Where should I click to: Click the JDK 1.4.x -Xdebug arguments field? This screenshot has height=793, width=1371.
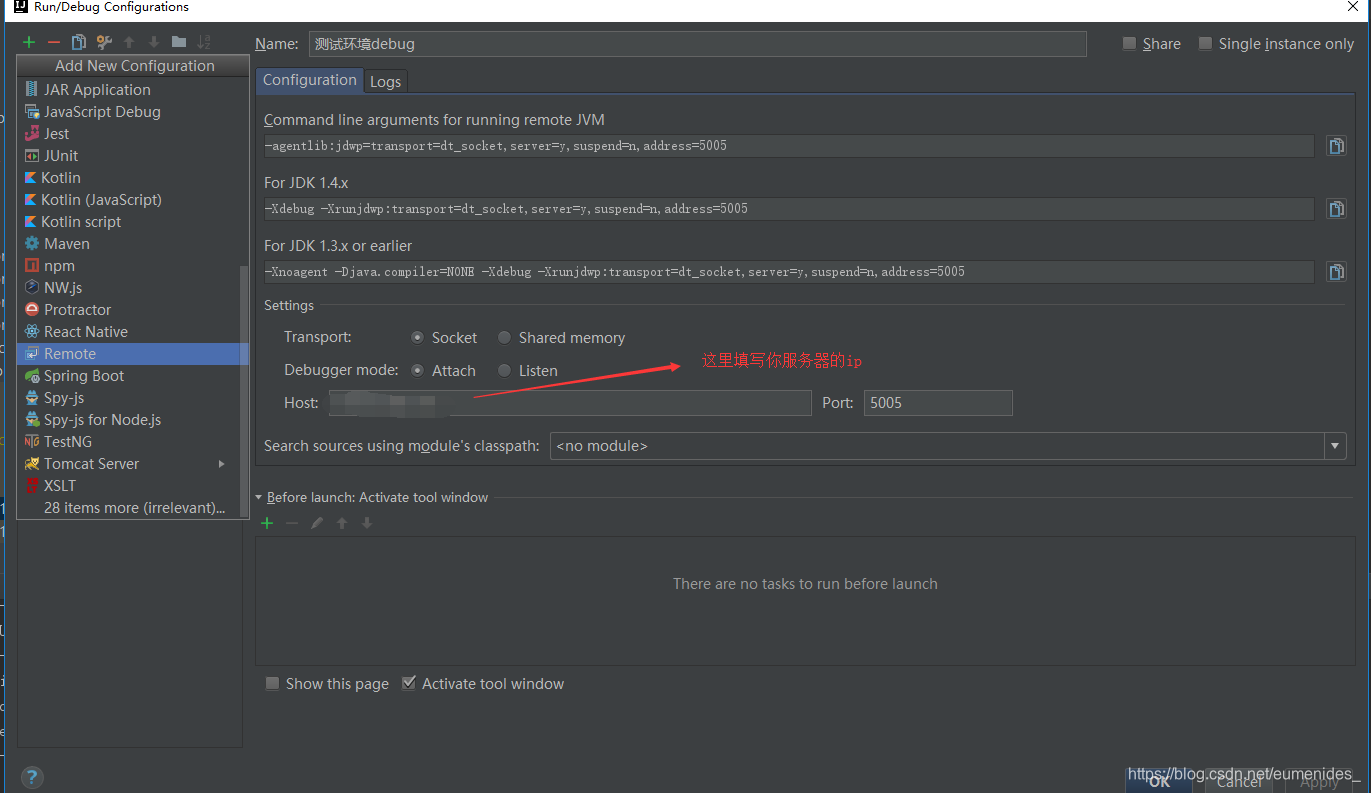click(x=788, y=209)
